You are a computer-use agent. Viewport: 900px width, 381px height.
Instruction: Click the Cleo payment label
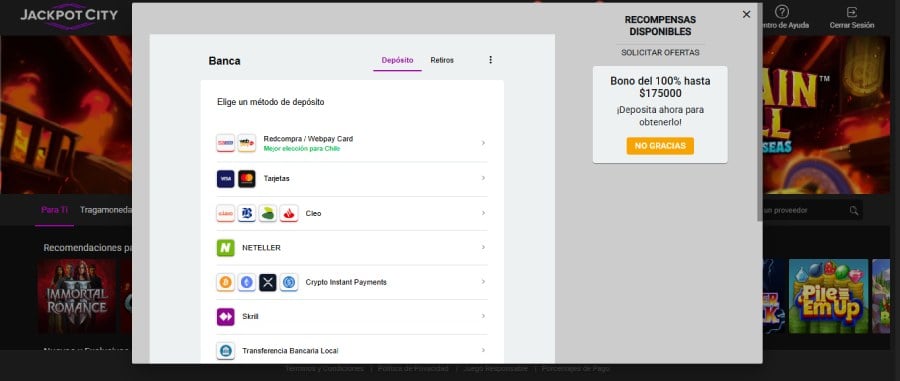[313, 213]
